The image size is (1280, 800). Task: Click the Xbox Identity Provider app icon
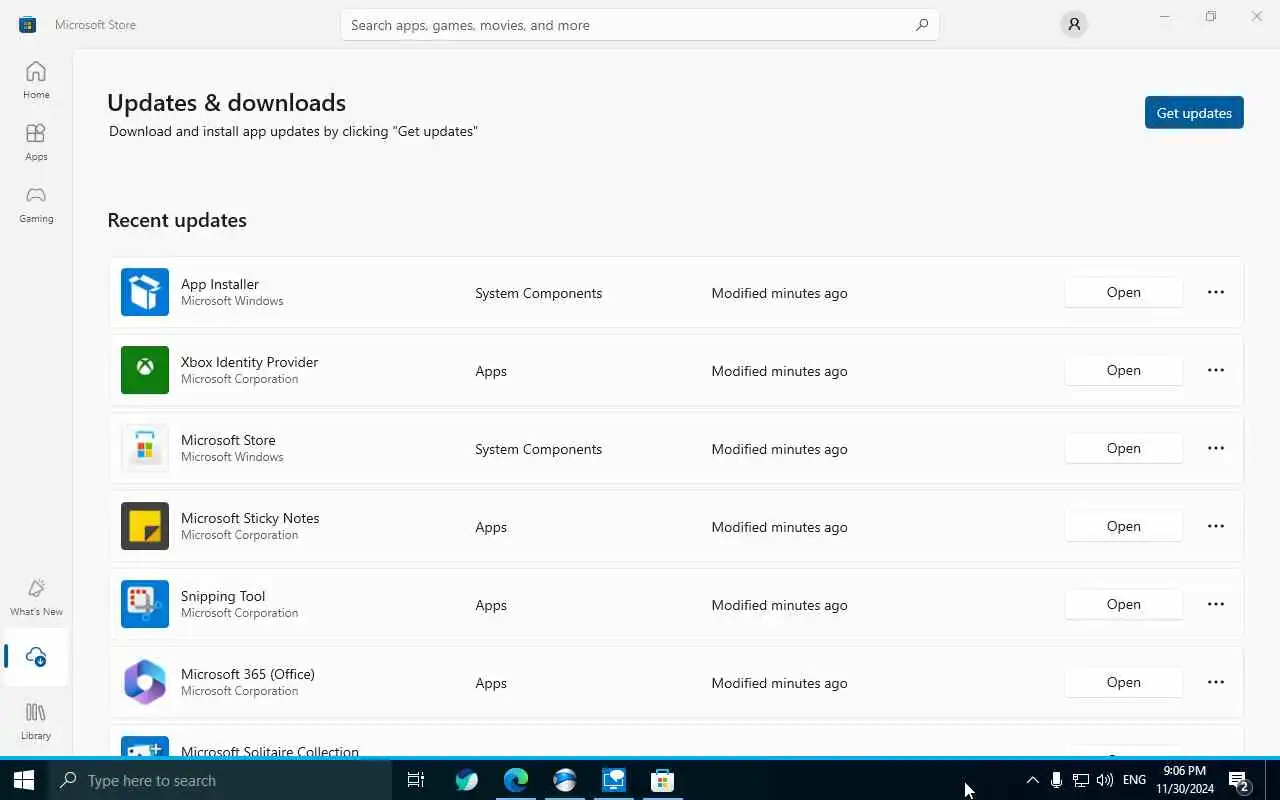[x=145, y=370]
